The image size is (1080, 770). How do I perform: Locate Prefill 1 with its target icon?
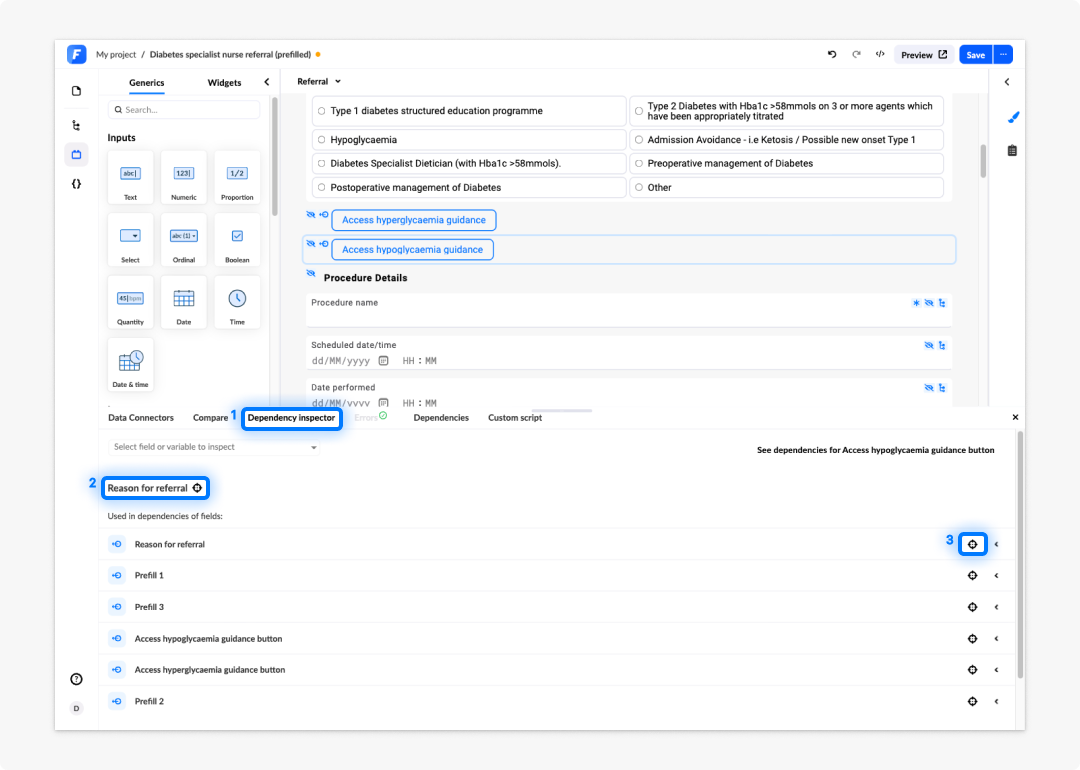pos(973,576)
